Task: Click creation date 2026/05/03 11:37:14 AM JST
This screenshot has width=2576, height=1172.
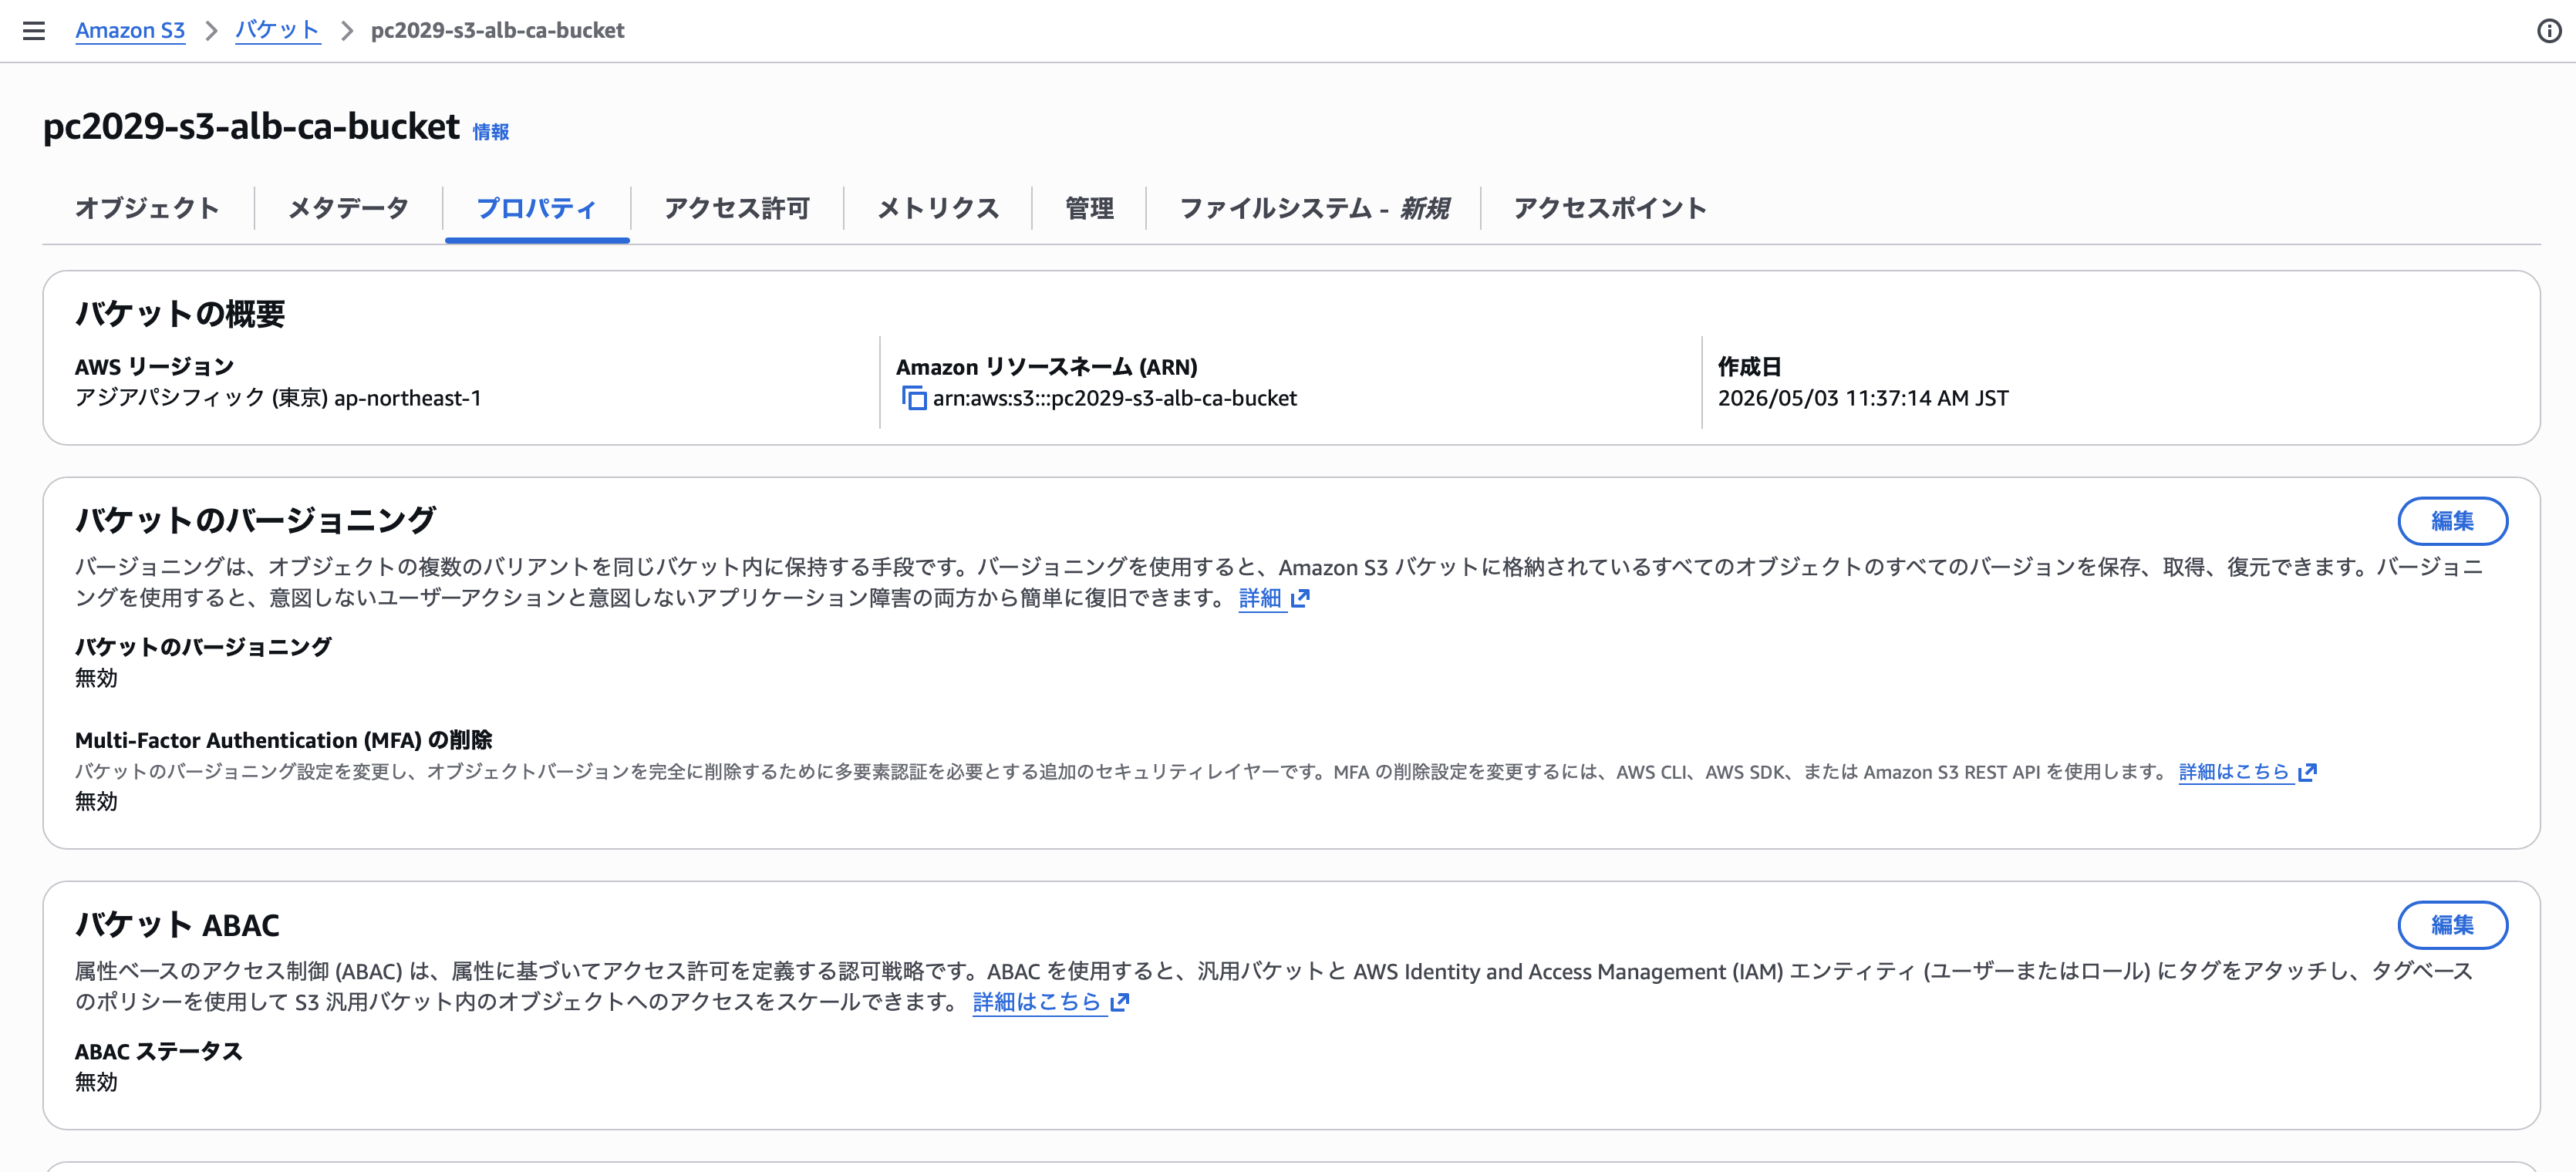Action: coord(1863,398)
